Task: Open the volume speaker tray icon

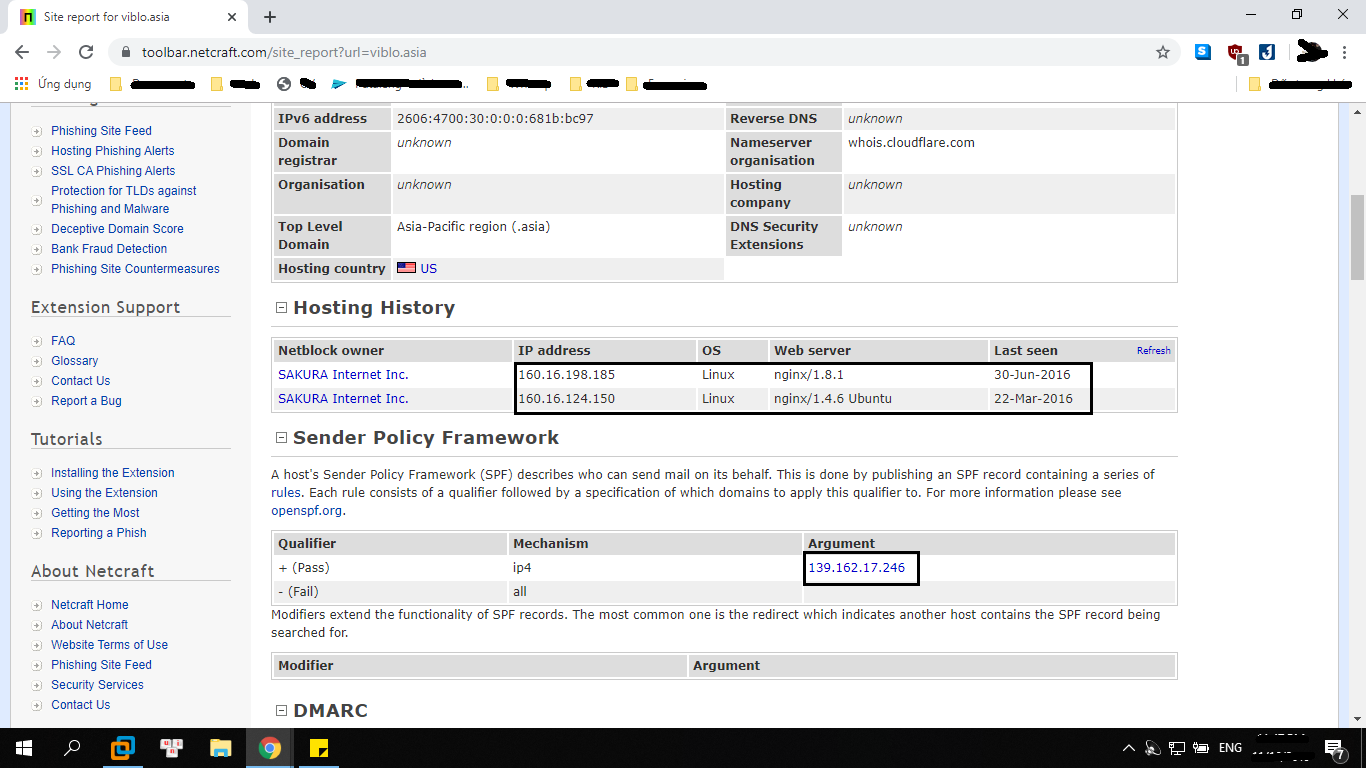Action: [x=1152, y=748]
